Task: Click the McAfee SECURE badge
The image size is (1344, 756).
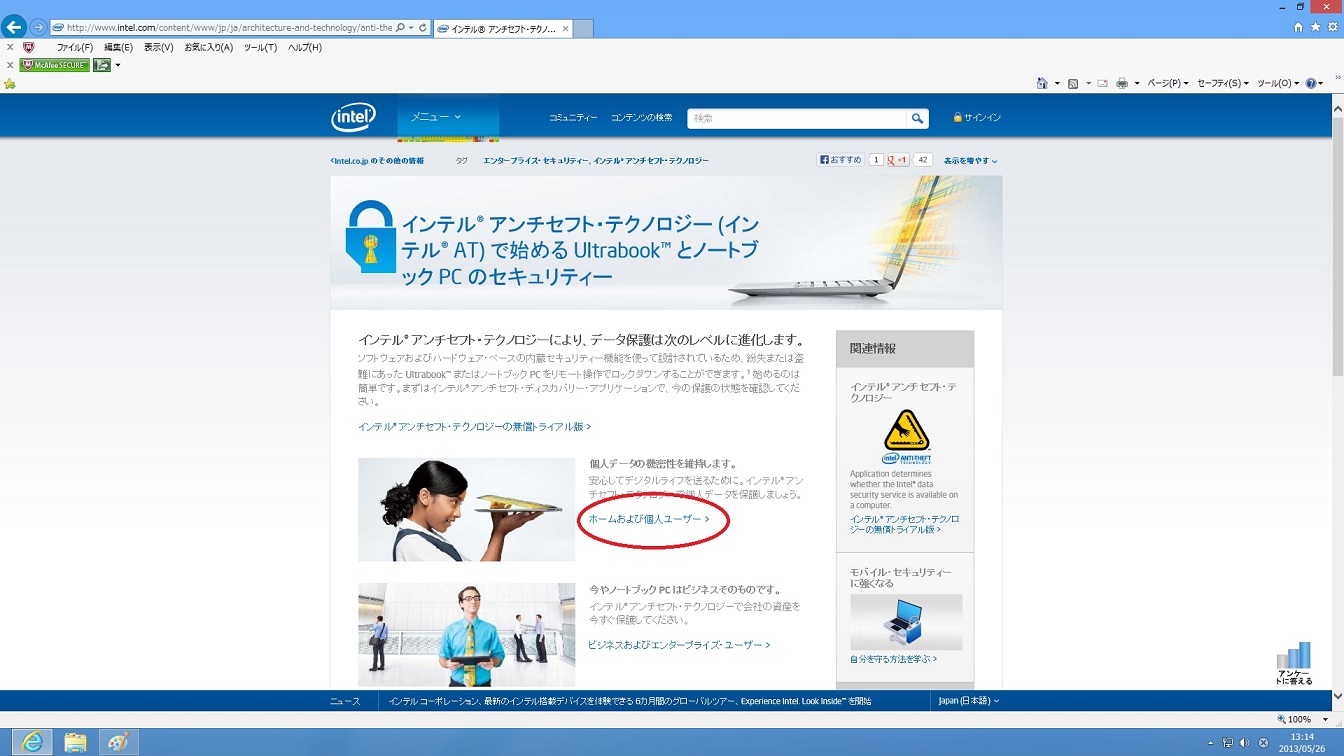Action: coord(54,65)
